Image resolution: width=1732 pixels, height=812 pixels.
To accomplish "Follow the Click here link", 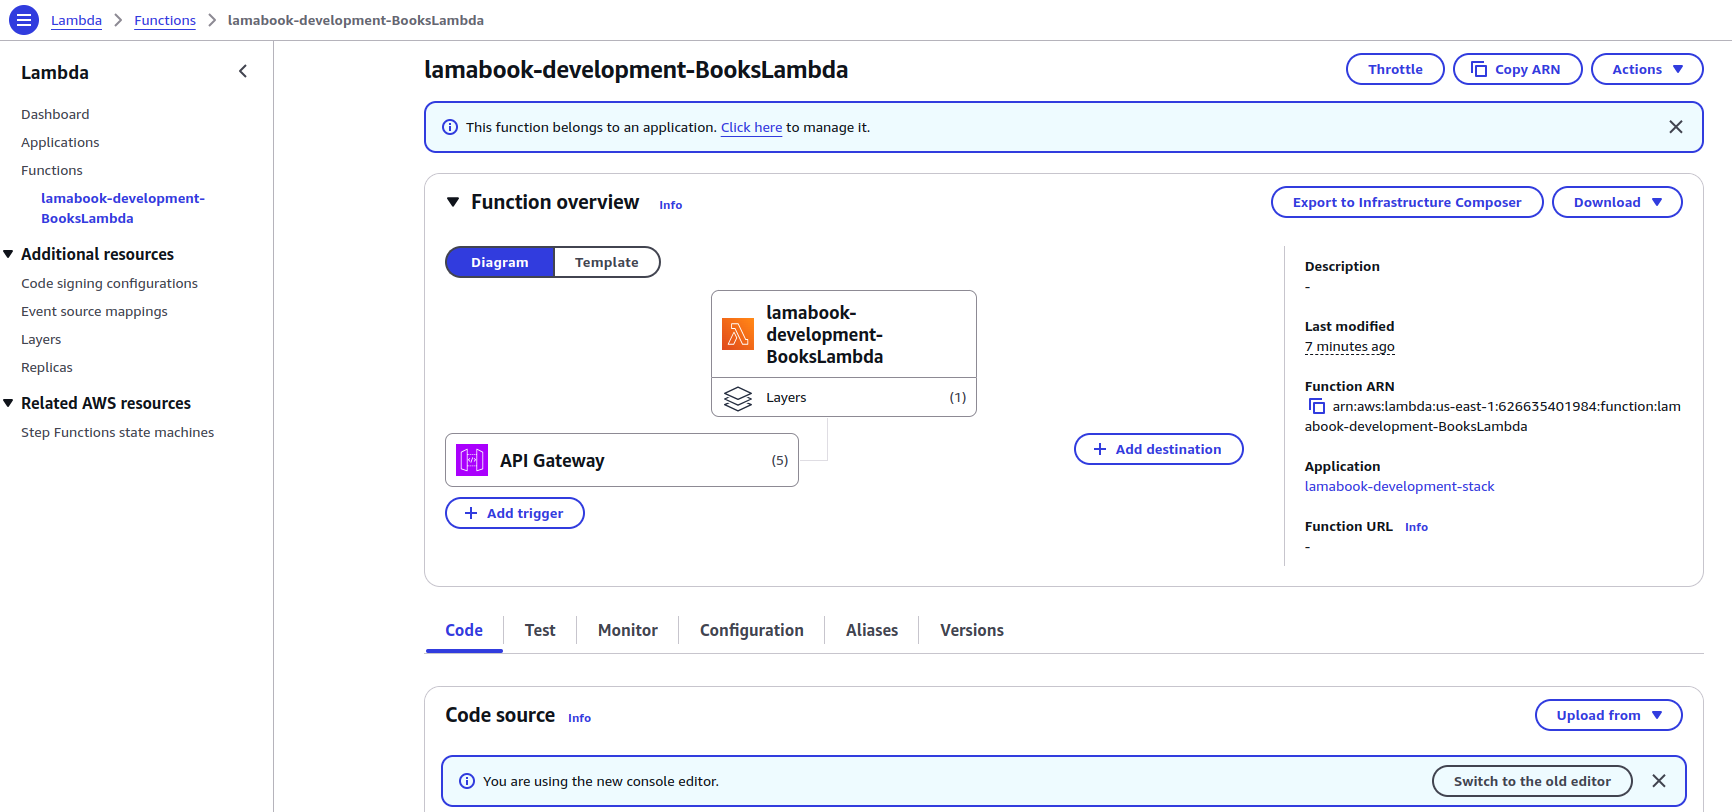I will pos(751,127).
